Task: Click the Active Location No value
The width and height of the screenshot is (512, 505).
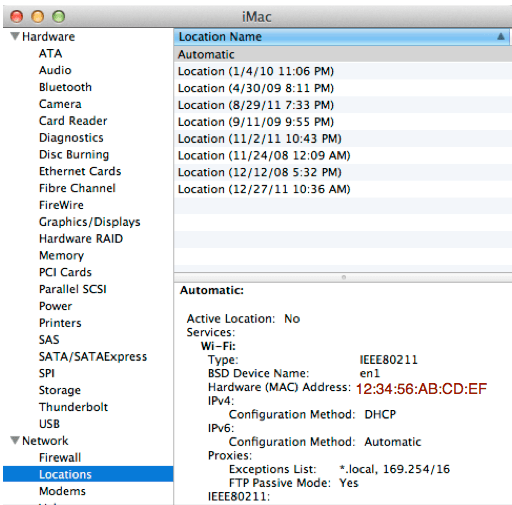Action: point(292,319)
